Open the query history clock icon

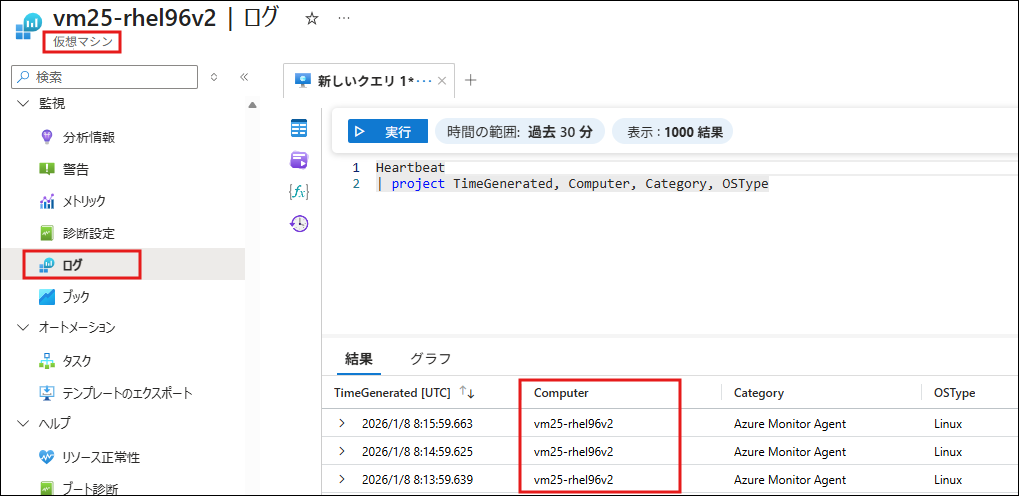pyautogui.click(x=300, y=224)
